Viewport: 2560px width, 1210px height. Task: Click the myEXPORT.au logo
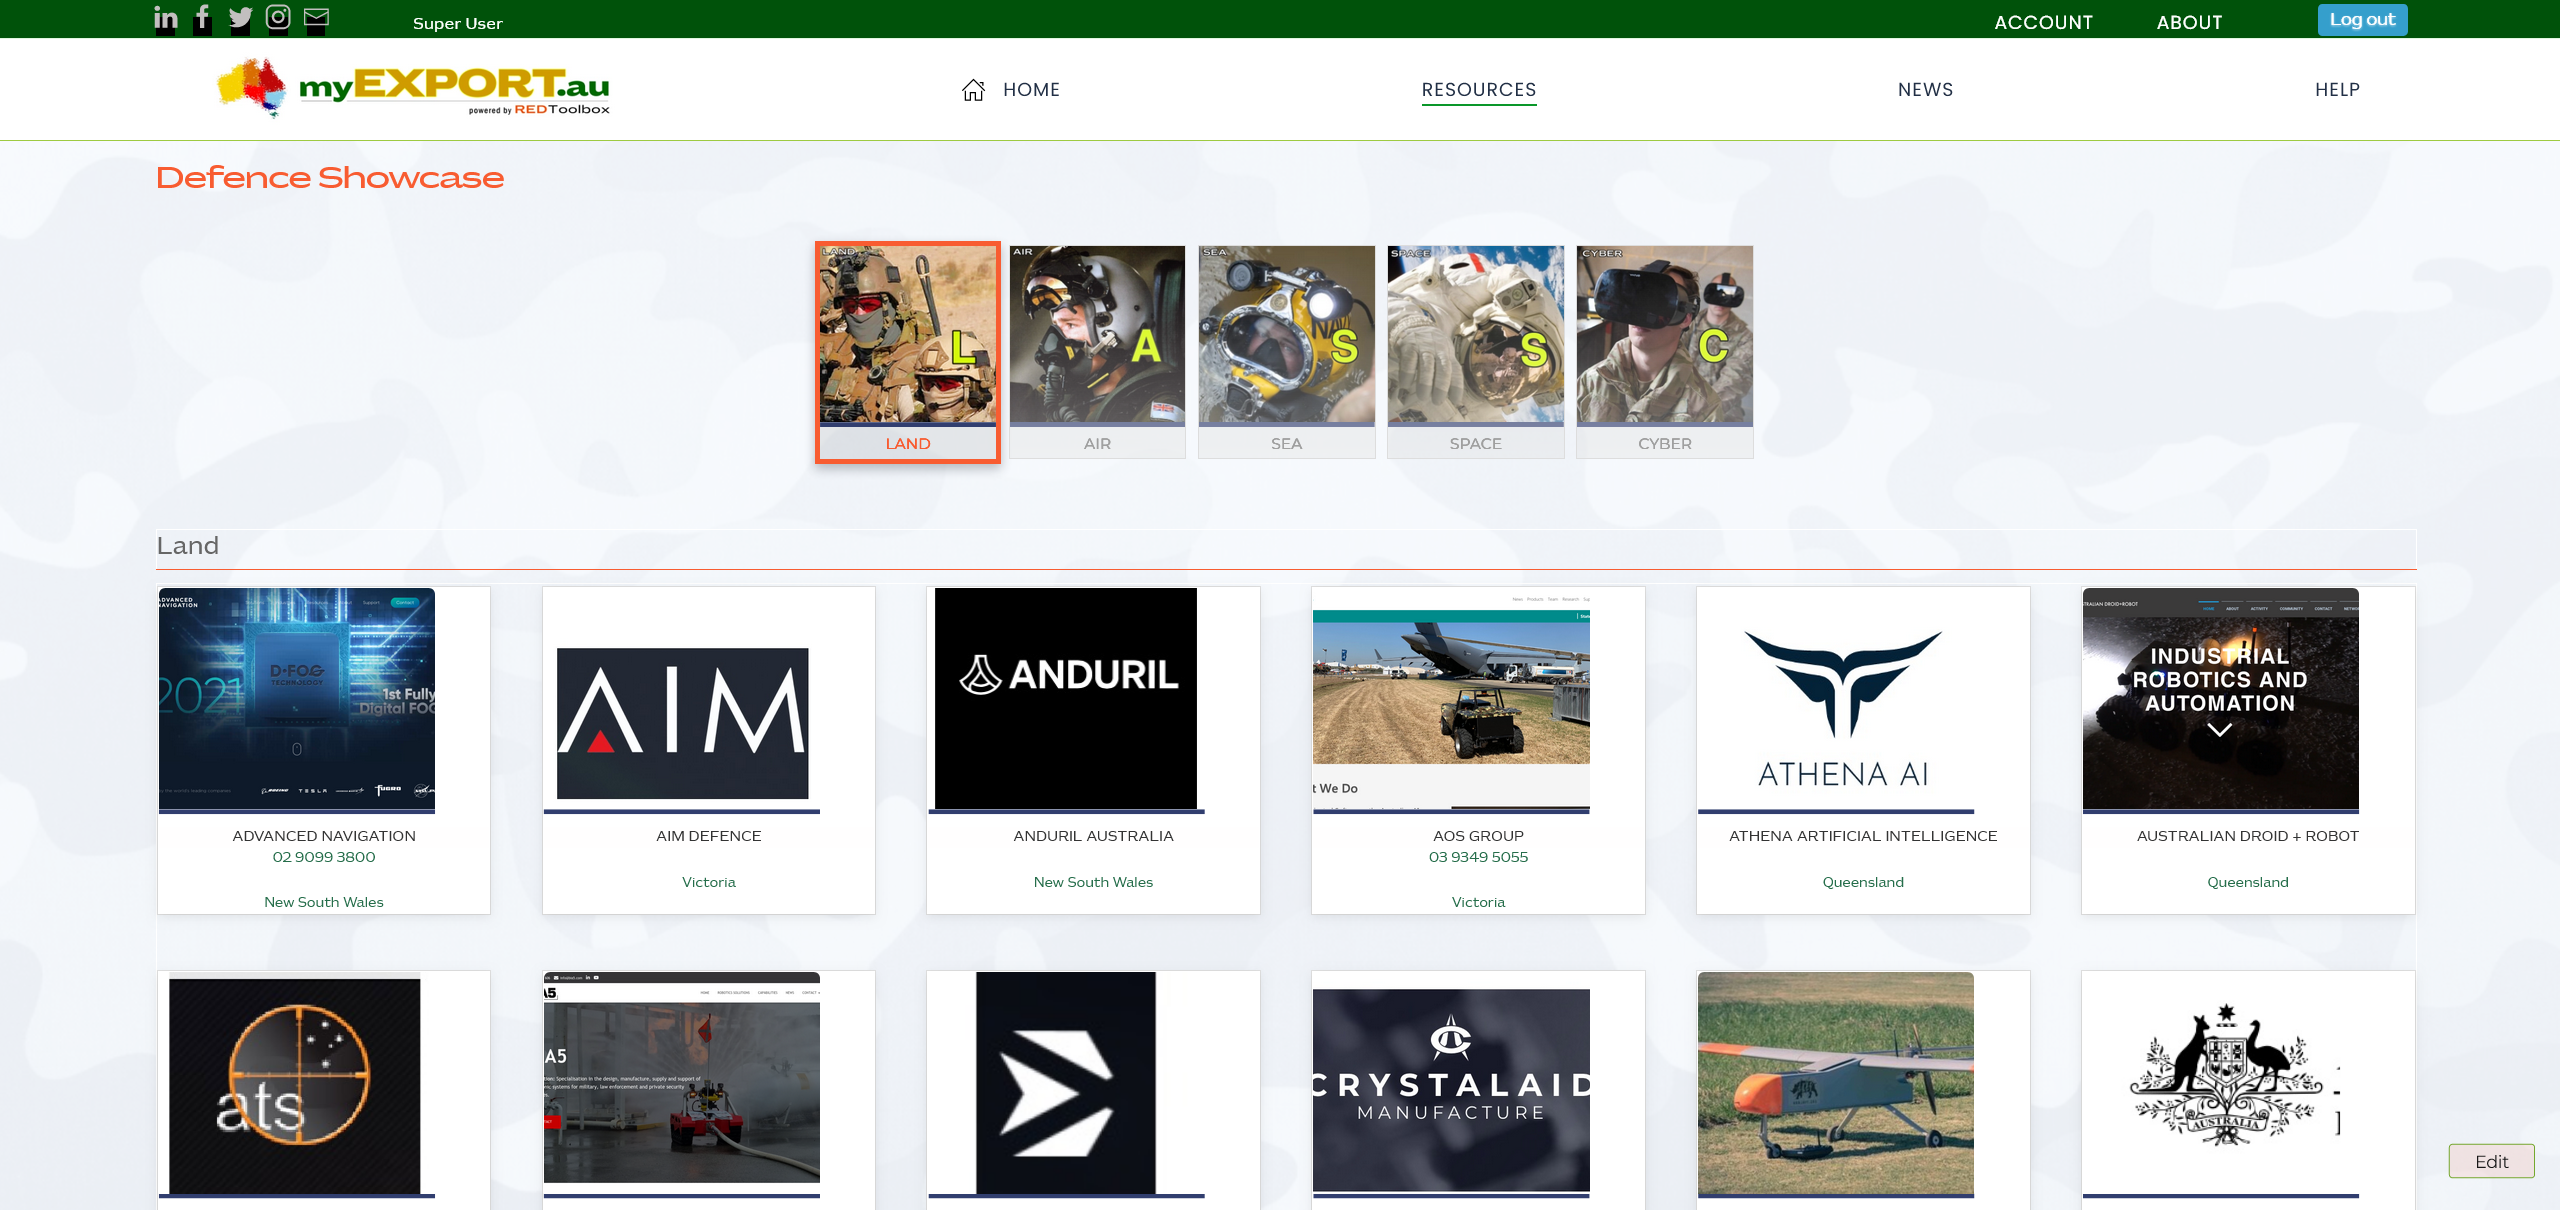coord(413,88)
